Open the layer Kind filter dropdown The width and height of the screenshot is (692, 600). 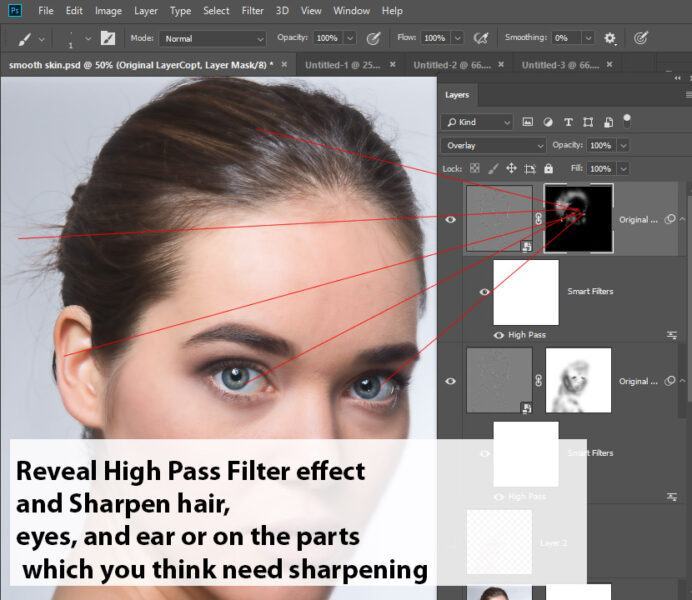tap(477, 122)
